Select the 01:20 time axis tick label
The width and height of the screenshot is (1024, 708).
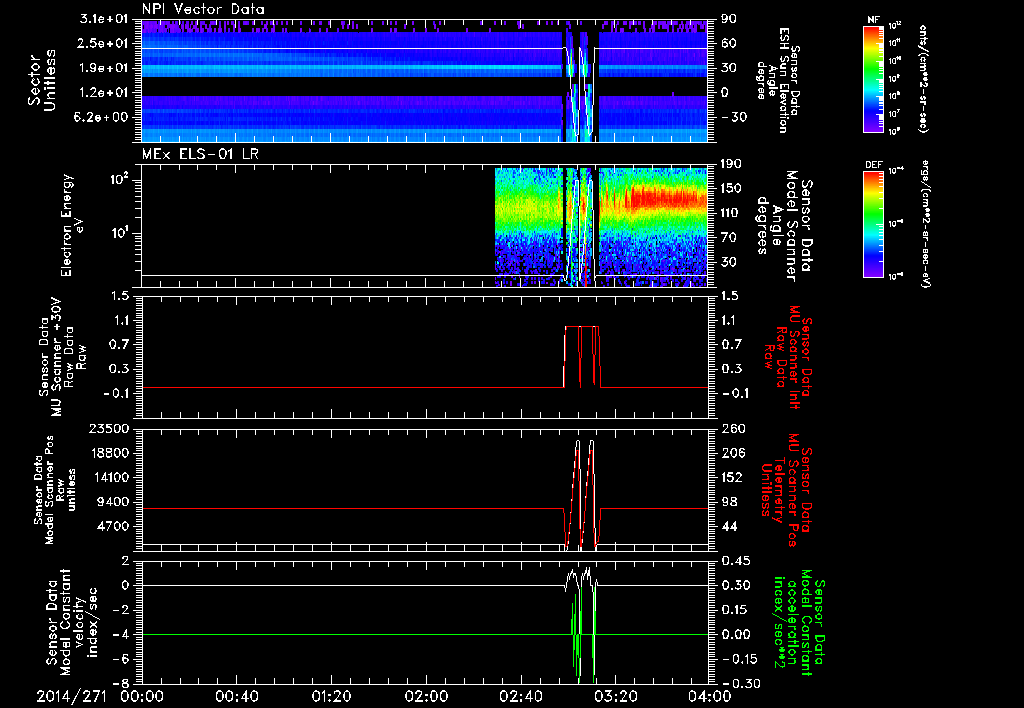[331, 696]
